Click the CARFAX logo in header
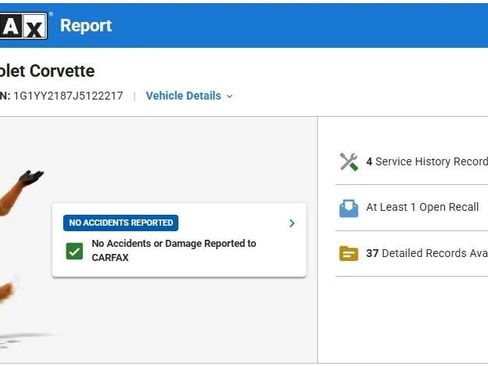The width and height of the screenshot is (488, 366). 24,26
